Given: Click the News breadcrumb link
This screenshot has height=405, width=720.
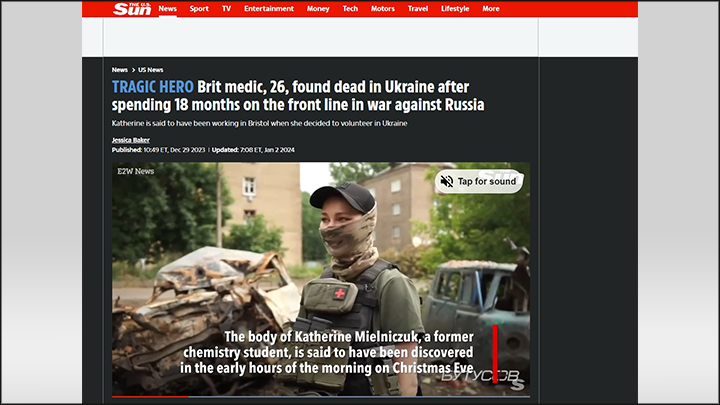Looking at the screenshot, I should click(x=119, y=70).
